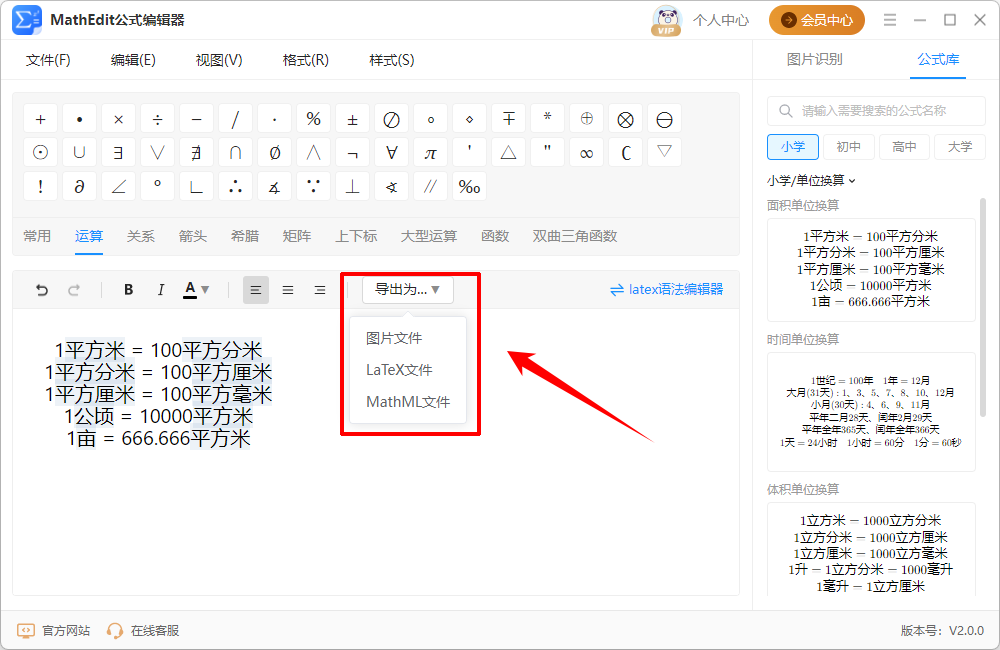This screenshot has height=650, width=1000.
Task: Insert the triangle △ symbol
Action: [508, 152]
